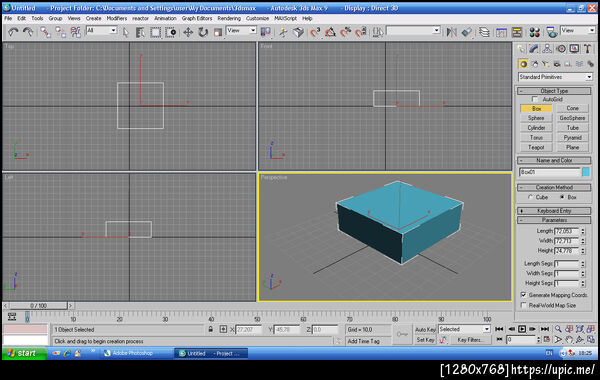Click the Cylinder primitive button
The height and width of the screenshot is (380, 600).
tap(536, 127)
